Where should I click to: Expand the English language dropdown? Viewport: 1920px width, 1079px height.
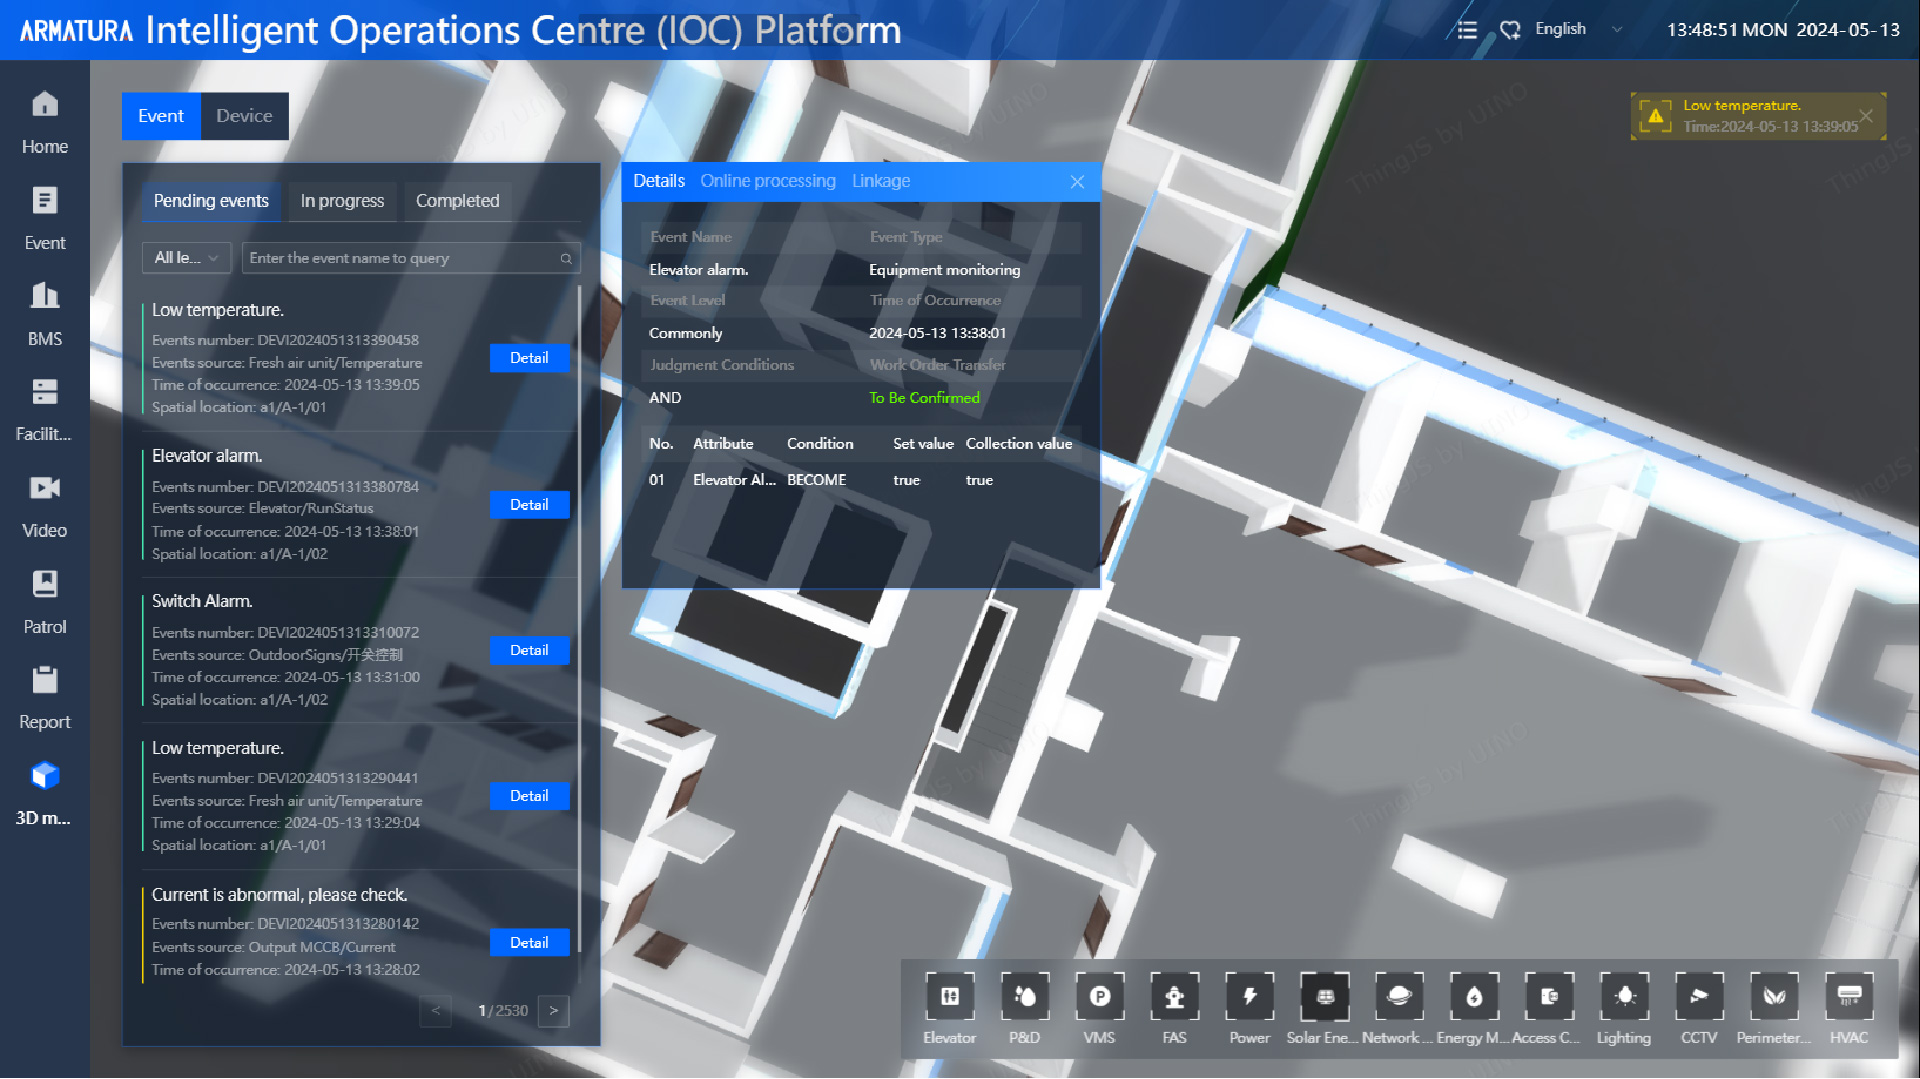pos(1577,30)
